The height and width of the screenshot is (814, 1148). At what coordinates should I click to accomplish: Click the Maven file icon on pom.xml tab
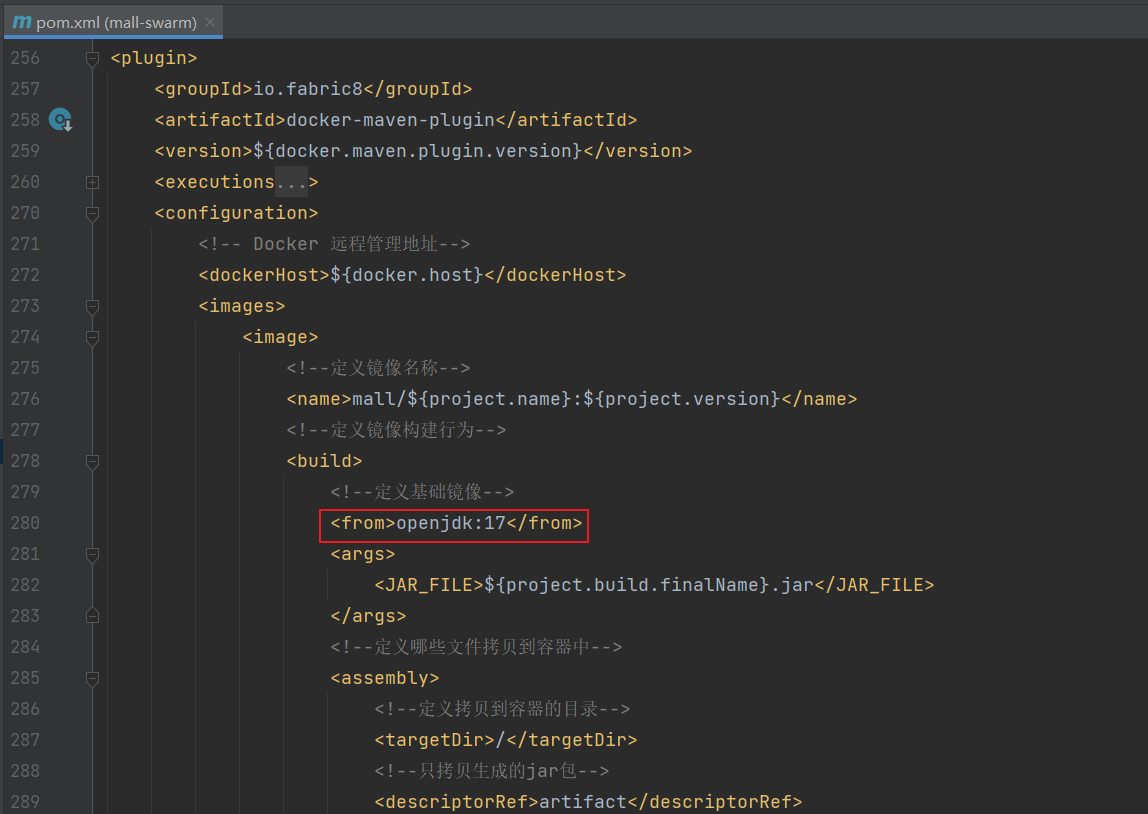[x=21, y=22]
